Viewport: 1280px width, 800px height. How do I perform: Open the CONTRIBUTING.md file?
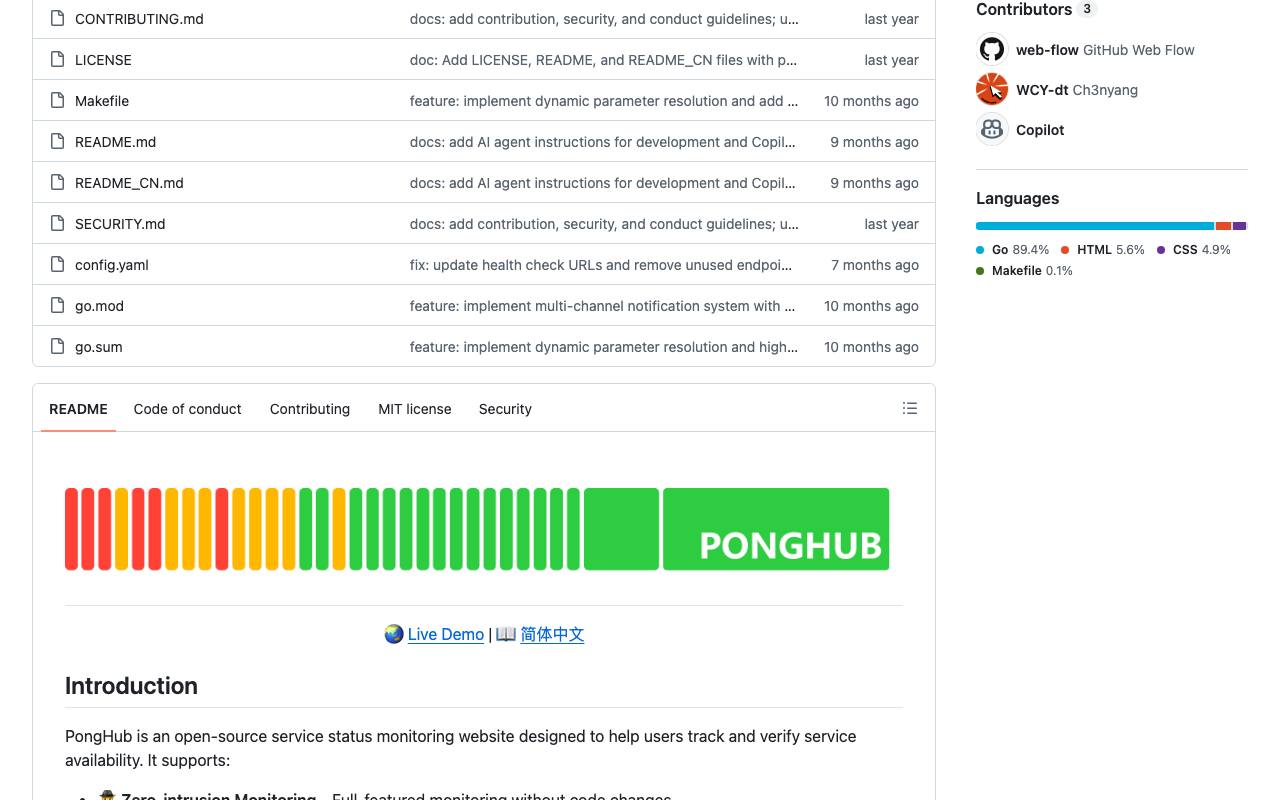[139, 19]
